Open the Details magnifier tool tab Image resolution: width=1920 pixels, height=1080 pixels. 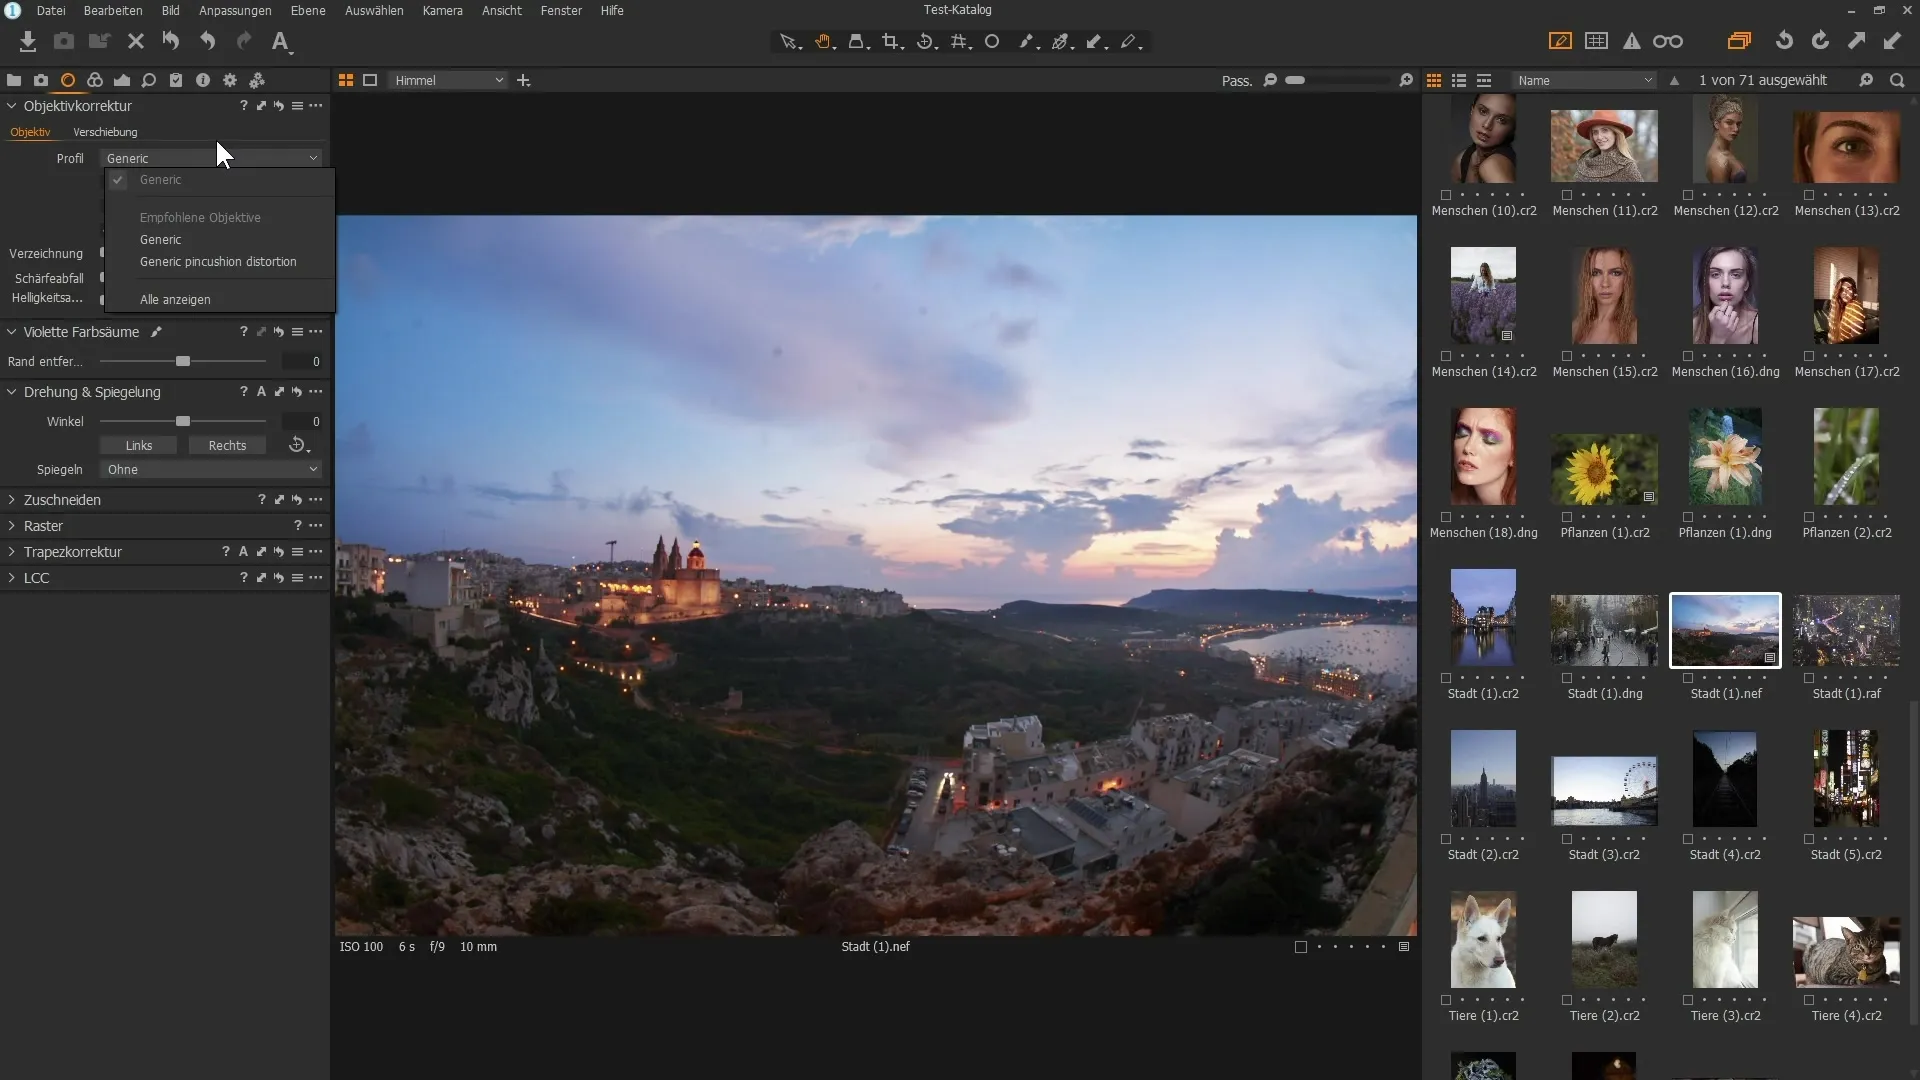coord(149,80)
